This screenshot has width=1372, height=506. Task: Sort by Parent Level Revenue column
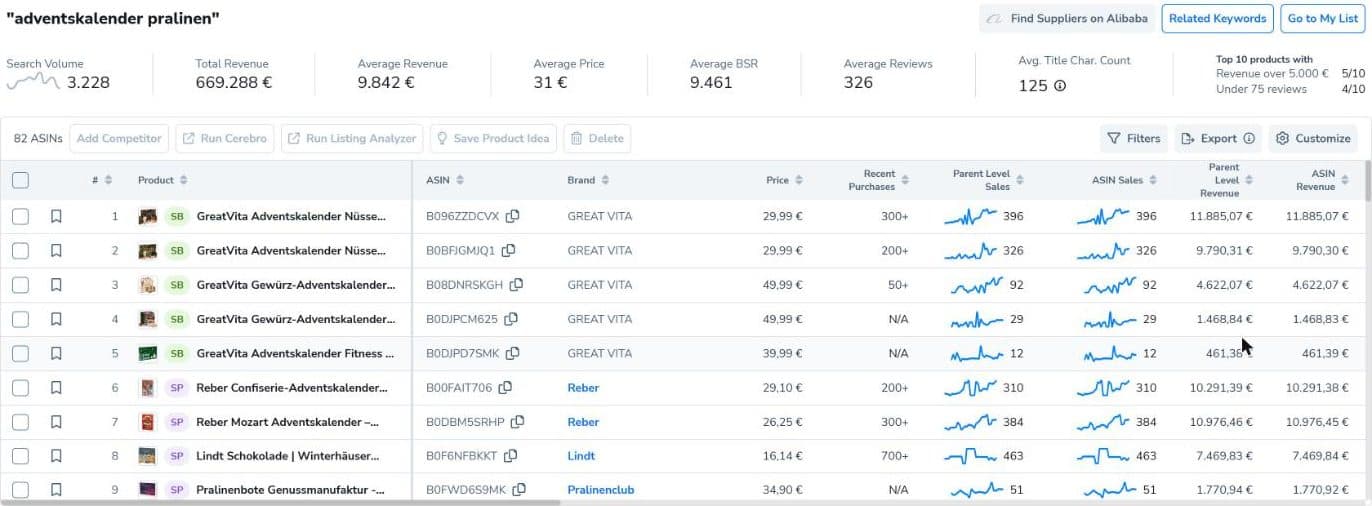pos(1249,180)
